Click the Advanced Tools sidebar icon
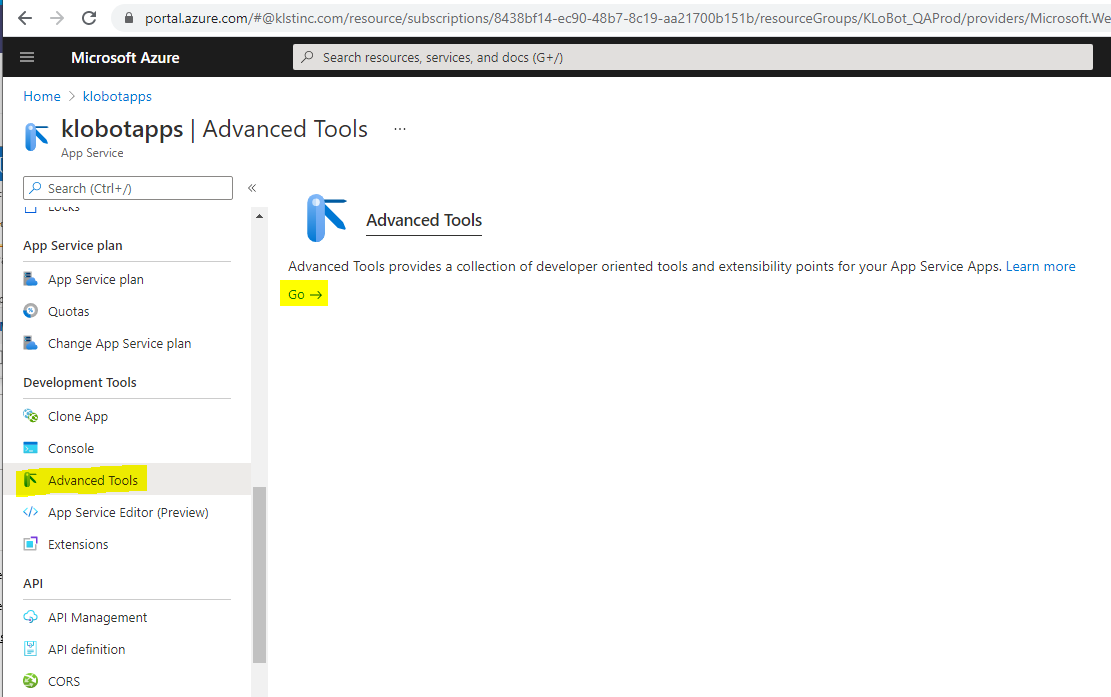Screen dimensions: 1111x697 click(x=30, y=480)
